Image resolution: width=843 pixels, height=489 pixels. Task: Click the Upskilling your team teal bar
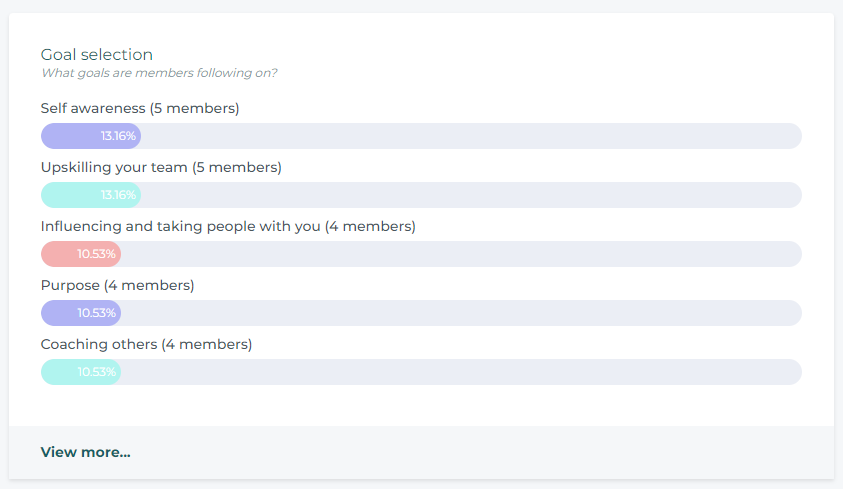[x=91, y=195]
